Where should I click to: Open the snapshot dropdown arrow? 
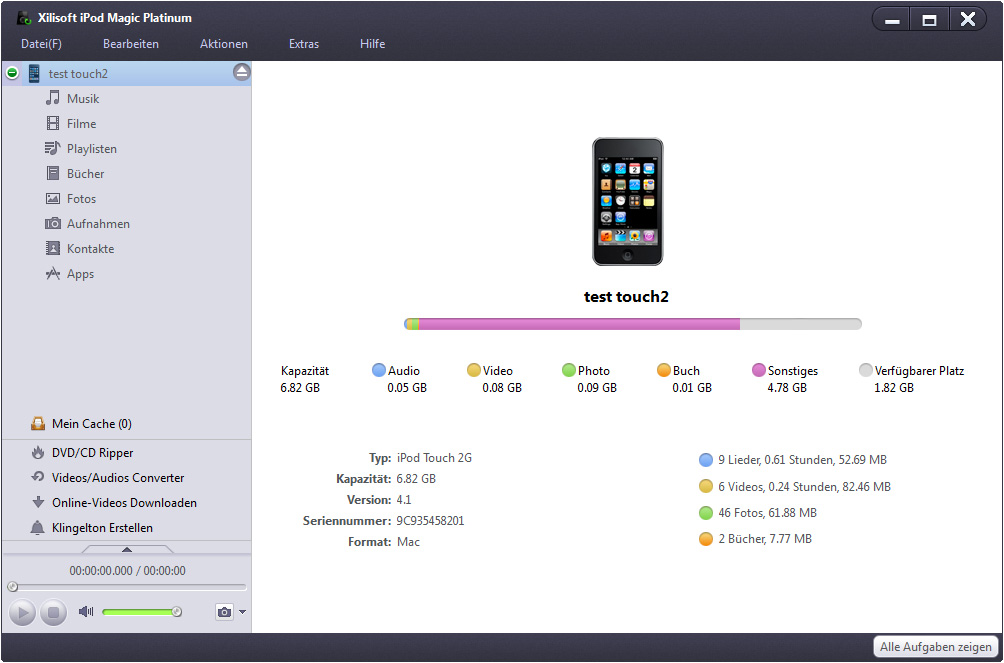click(242, 612)
